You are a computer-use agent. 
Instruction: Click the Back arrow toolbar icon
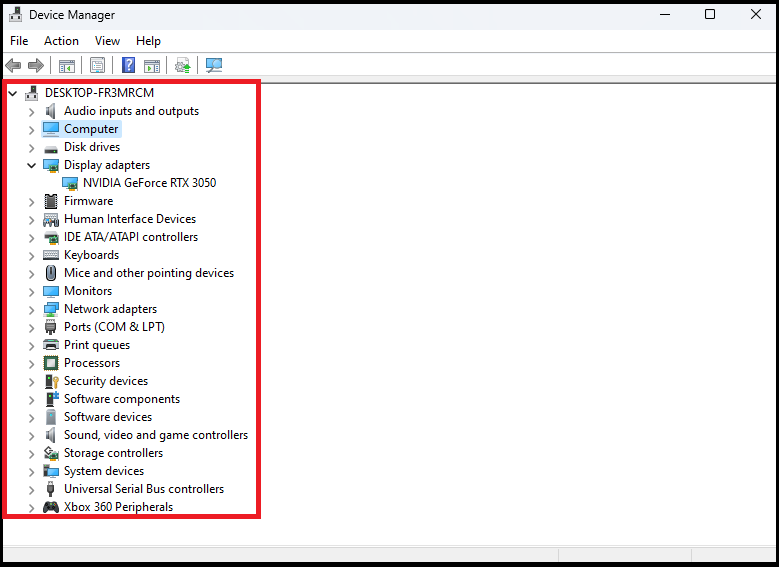(x=13, y=65)
